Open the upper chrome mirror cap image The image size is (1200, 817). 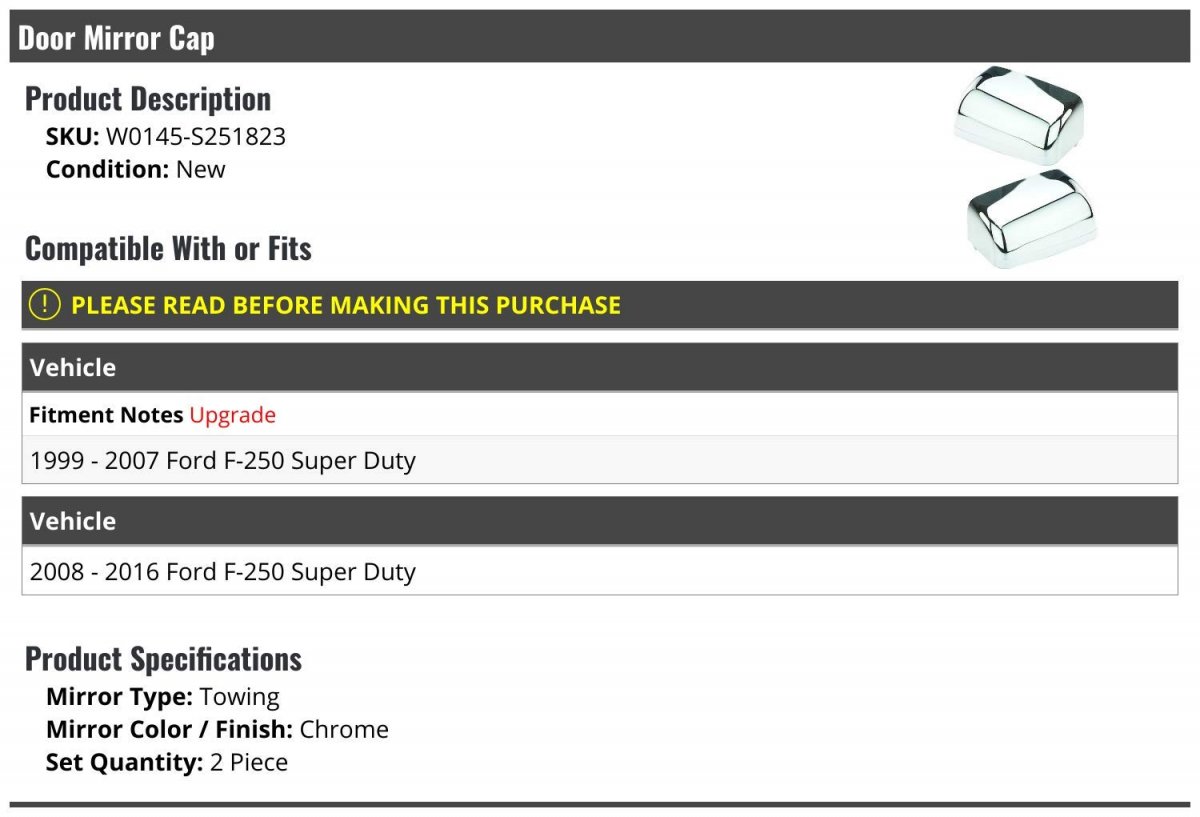(1018, 115)
